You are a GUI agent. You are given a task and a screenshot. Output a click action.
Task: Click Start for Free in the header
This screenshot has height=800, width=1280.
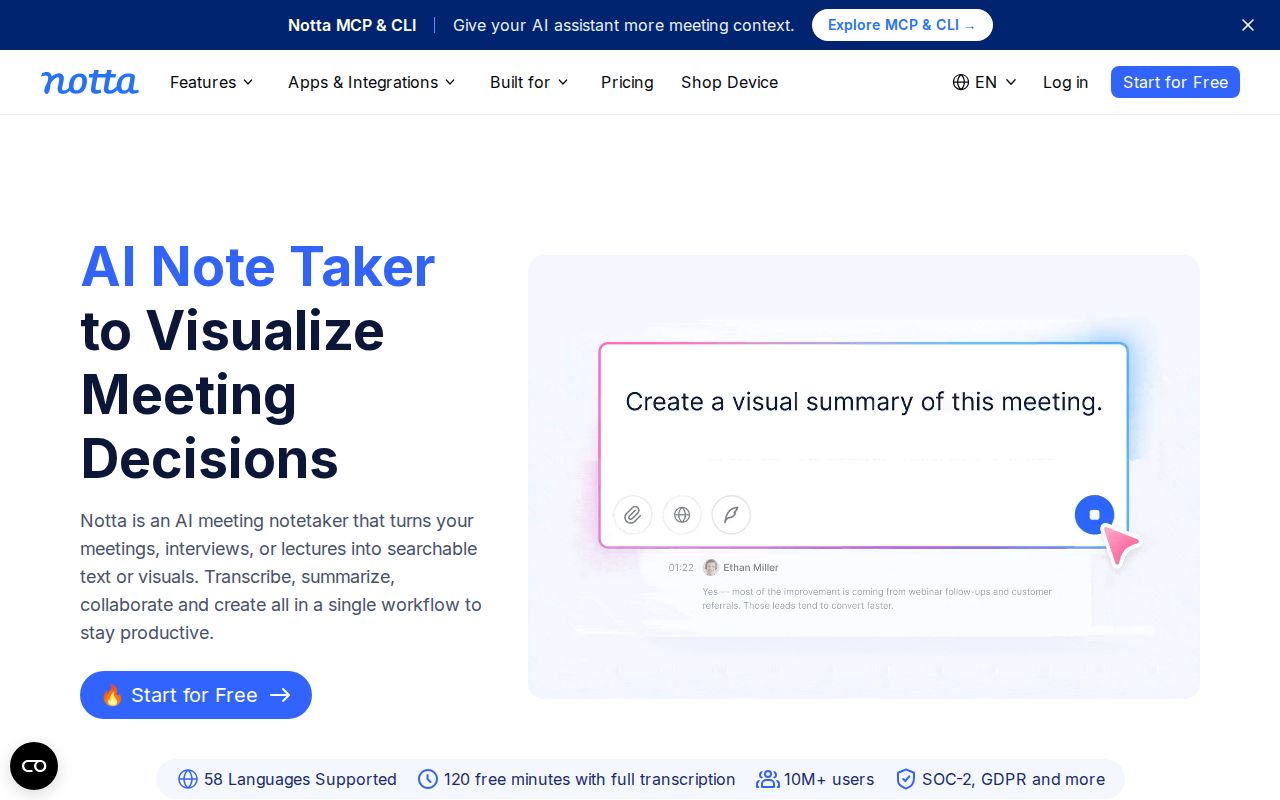tap(1175, 82)
